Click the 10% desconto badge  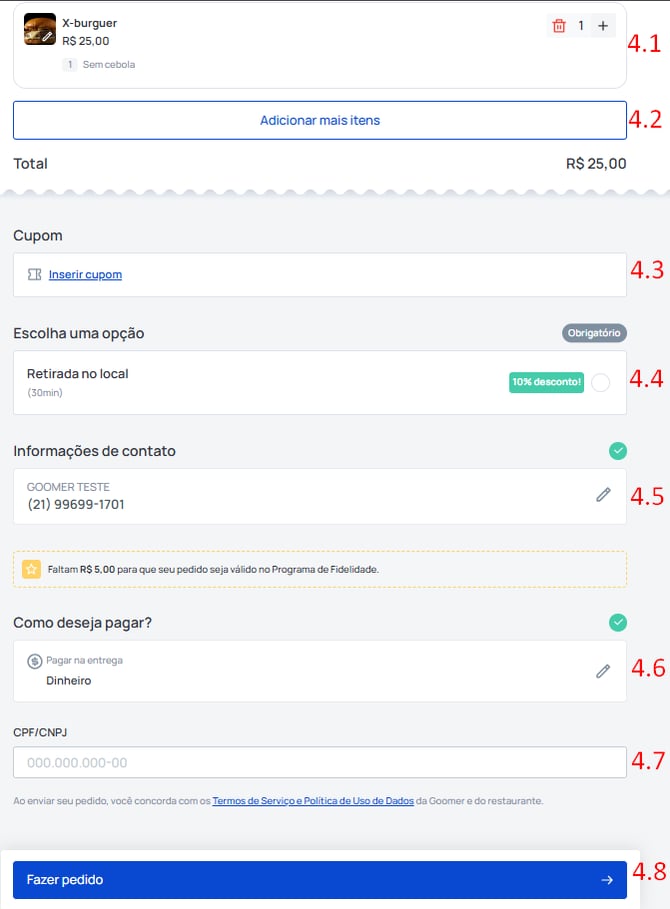click(x=546, y=382)
